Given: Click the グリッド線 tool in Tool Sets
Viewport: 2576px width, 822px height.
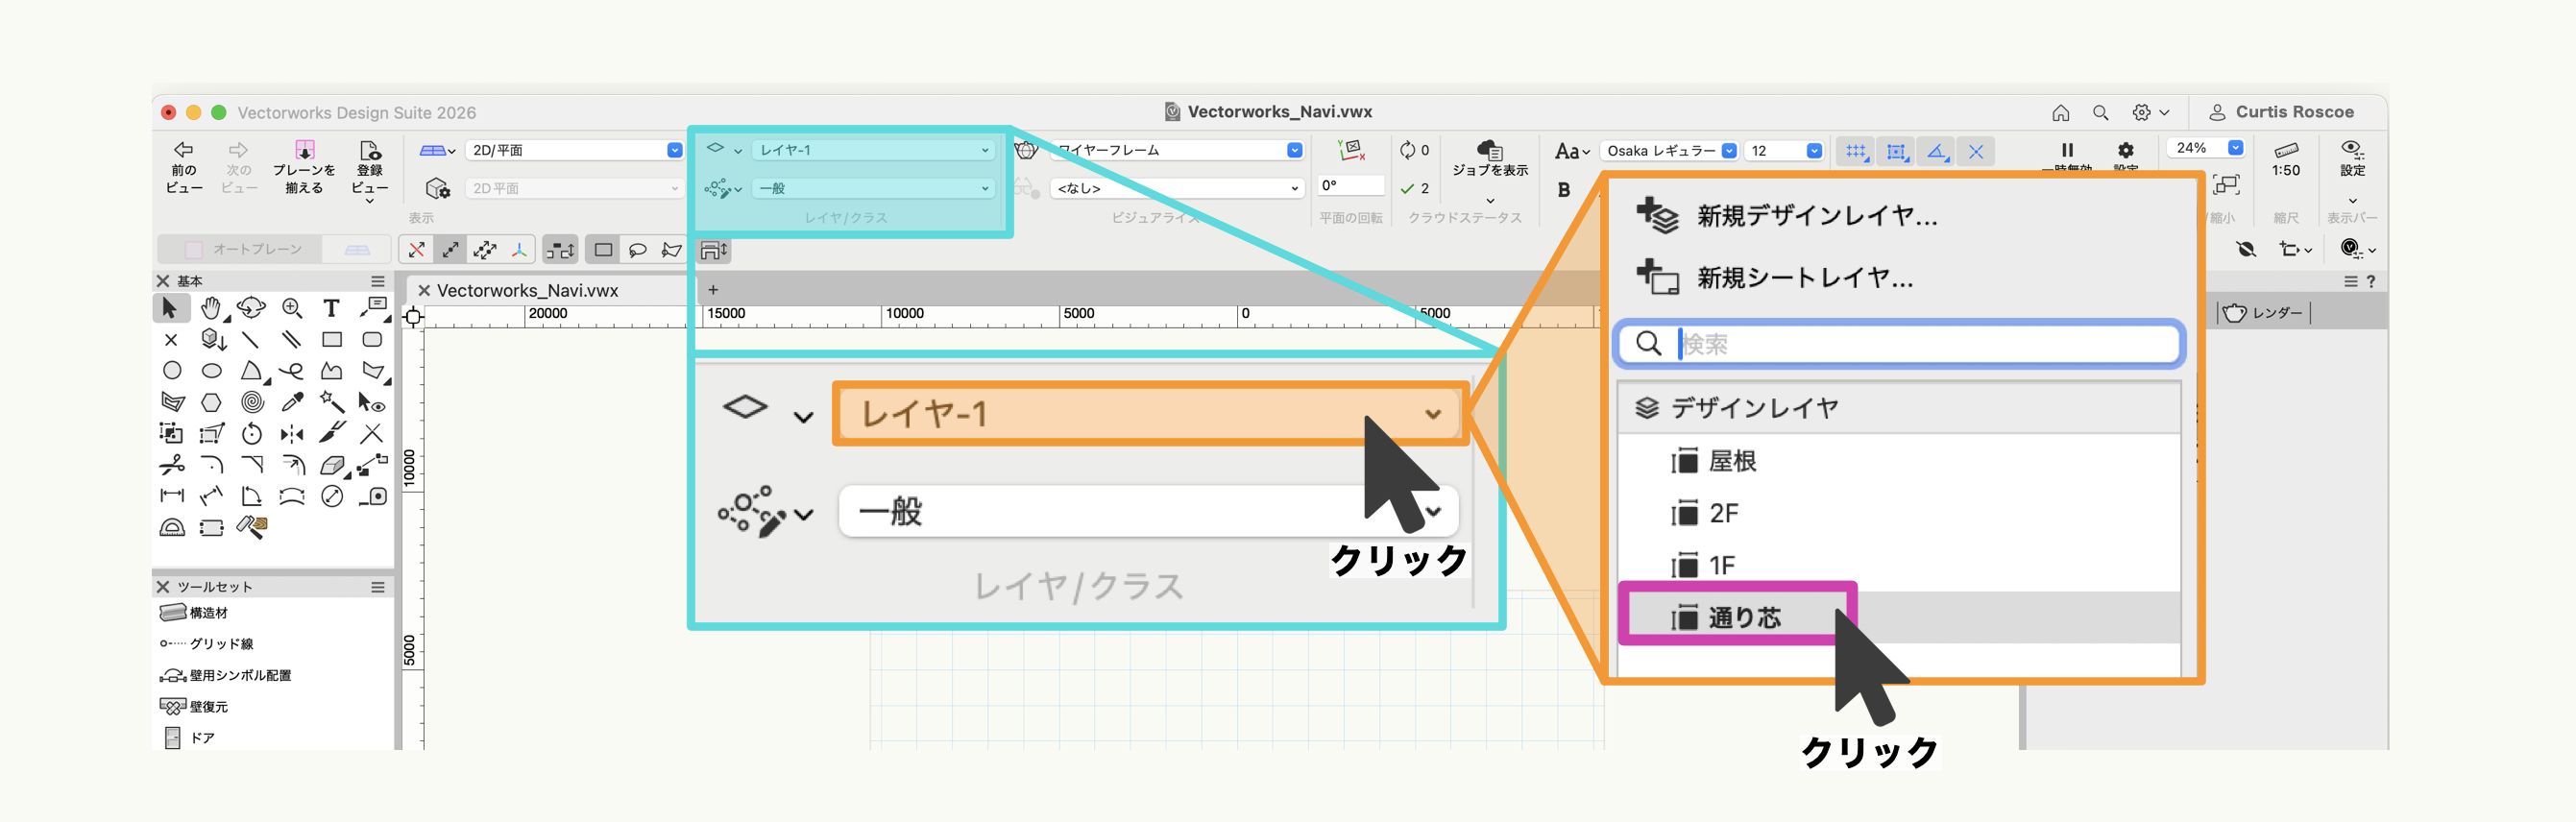Looking at the screenshot, I should pyautogui.click(x=221, y=644).
